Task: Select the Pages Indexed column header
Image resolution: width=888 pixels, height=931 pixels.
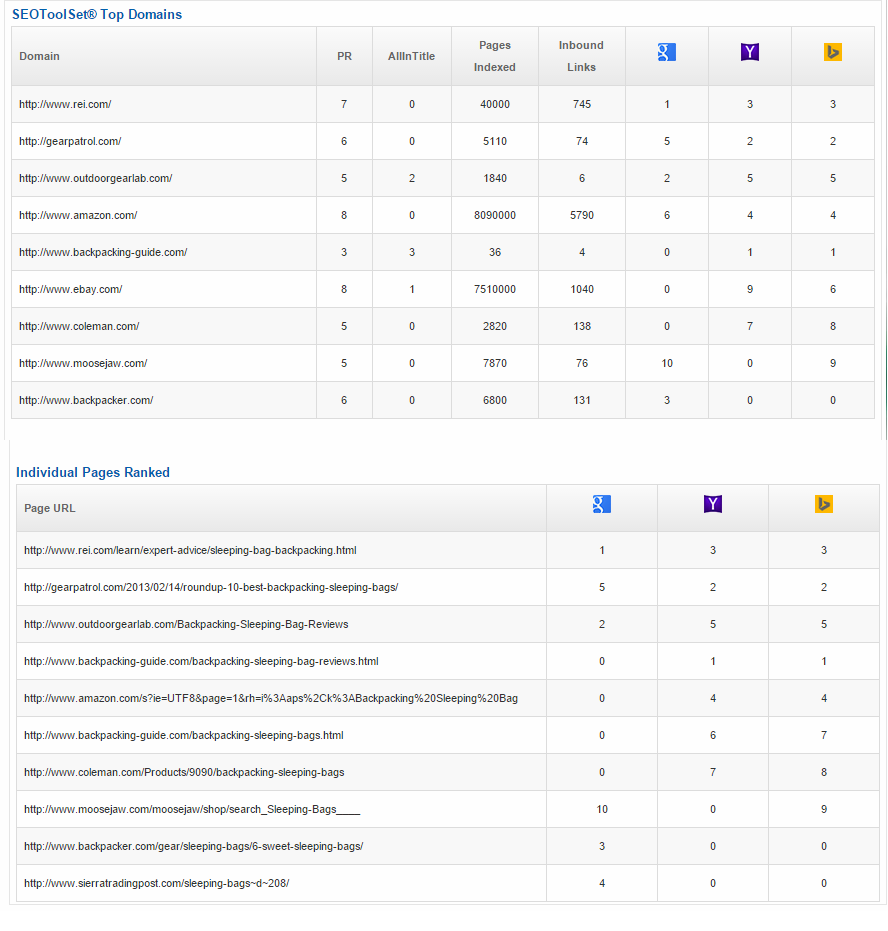Action: point(494,56)
